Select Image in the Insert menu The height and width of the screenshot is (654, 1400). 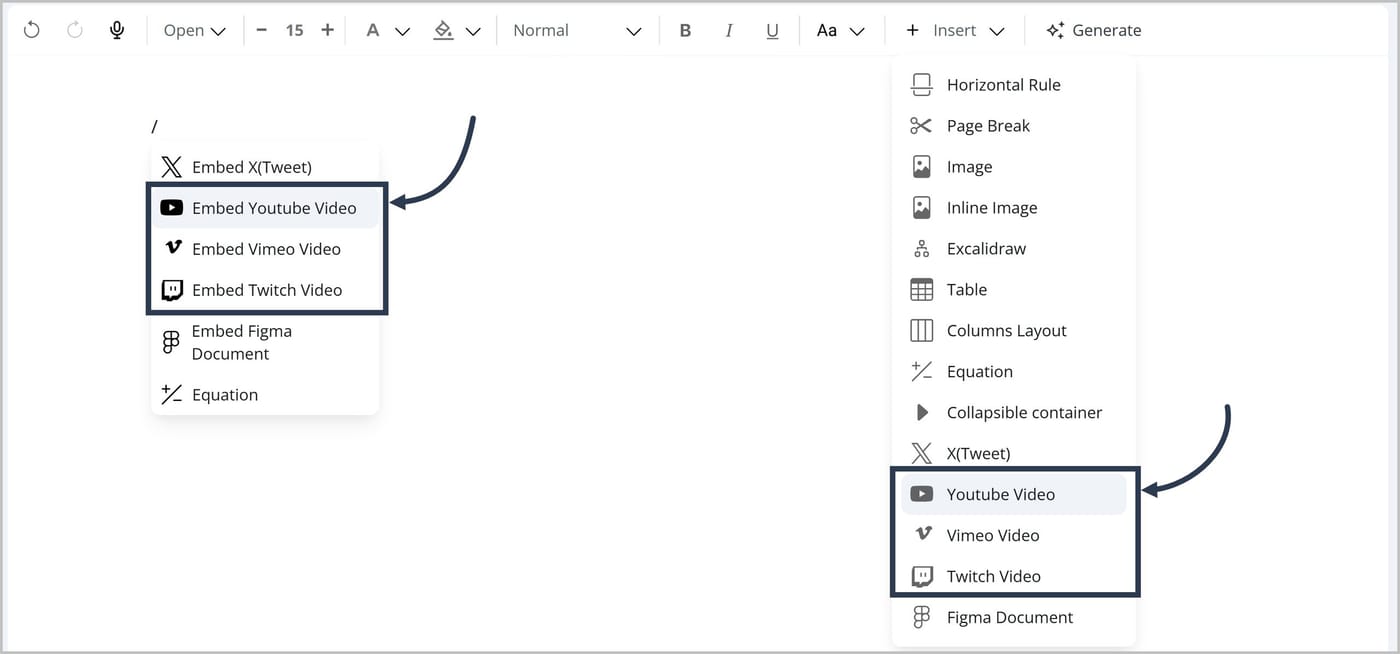[1014, 167]
